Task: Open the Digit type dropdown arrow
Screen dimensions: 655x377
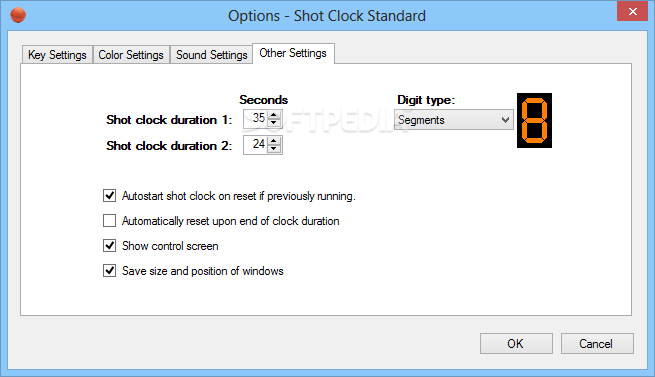Action: pyautogui.click(x=505, y=120)
